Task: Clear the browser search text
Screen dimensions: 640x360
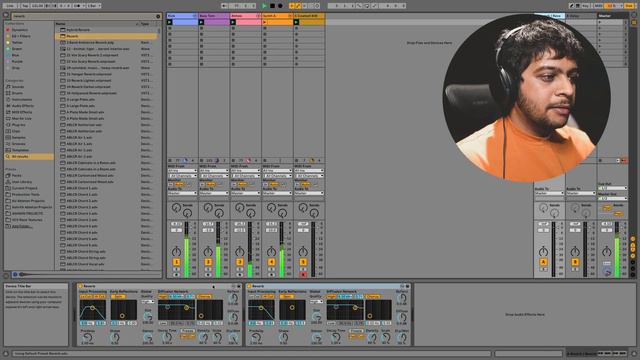Action: pyautogui.click(x=158, y=16)
